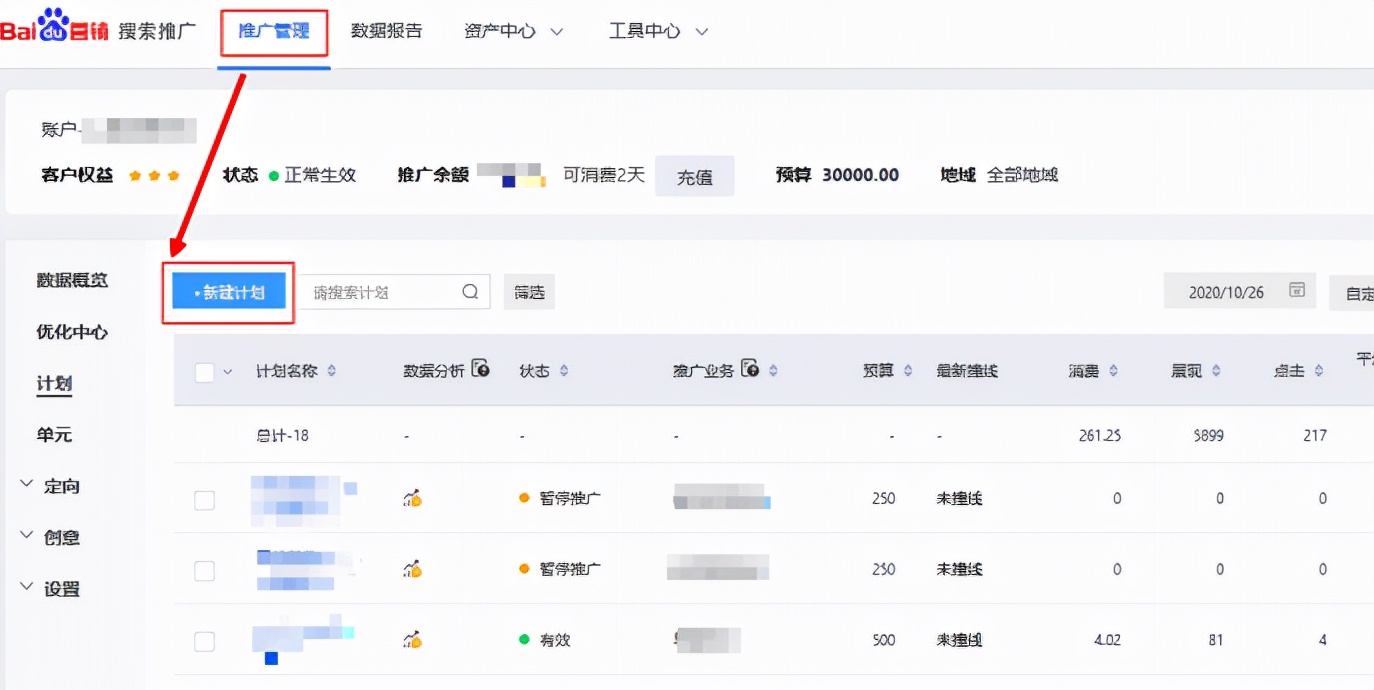Open the chart analysis icon on the first paused plan
This screenshot has width=1374, height=690.
409,498
